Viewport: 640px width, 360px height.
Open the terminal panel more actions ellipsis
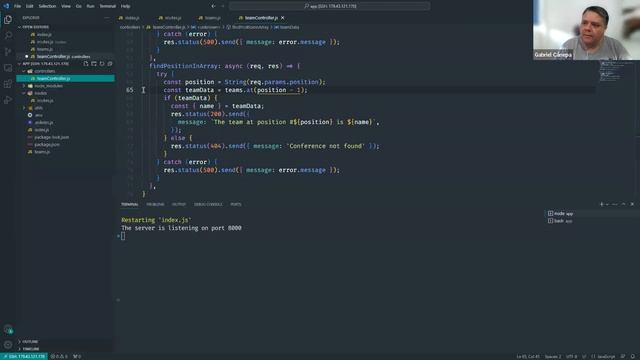coord(615,204)
